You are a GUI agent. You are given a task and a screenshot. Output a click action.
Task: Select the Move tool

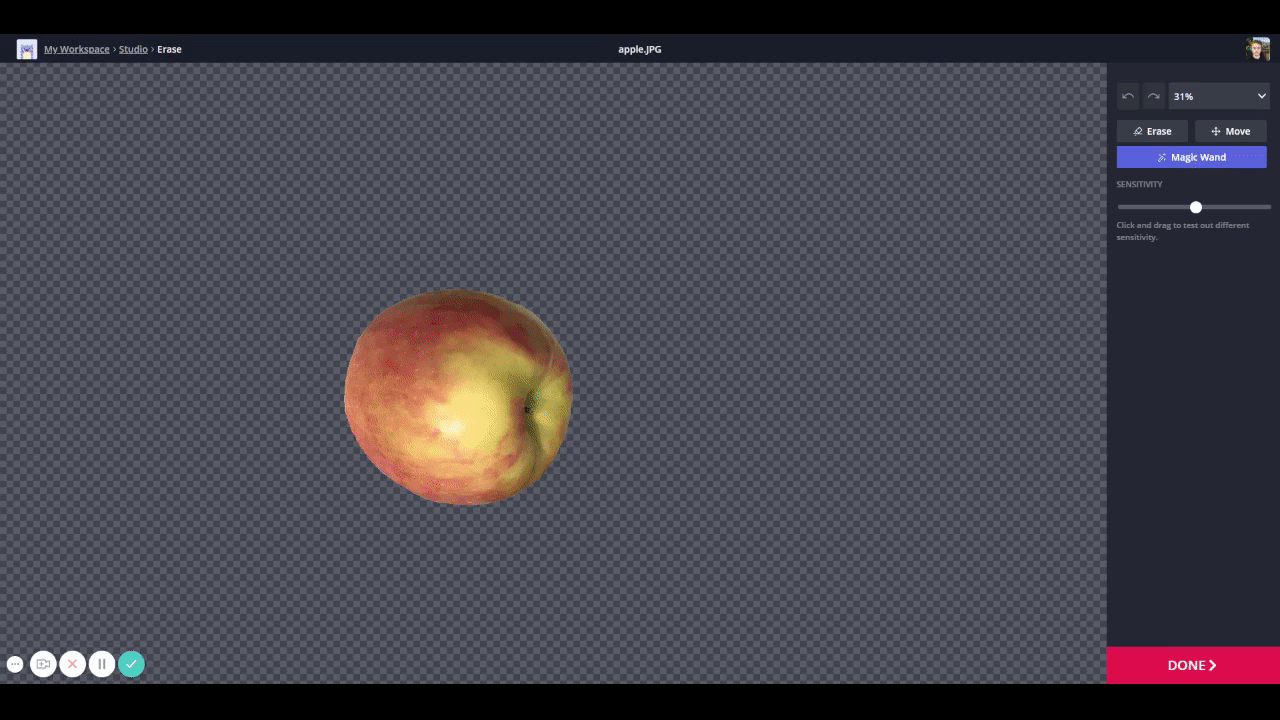point(1230,131)
